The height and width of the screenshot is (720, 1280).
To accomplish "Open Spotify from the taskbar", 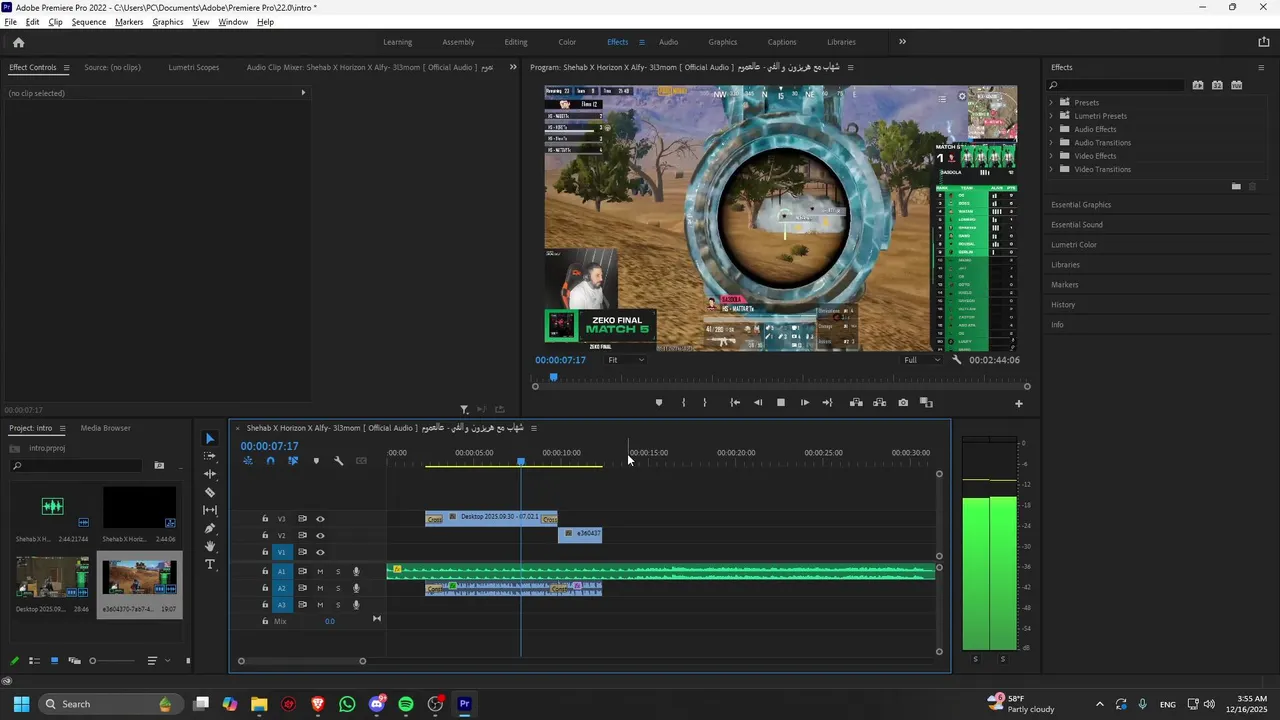I will point(406,704).
